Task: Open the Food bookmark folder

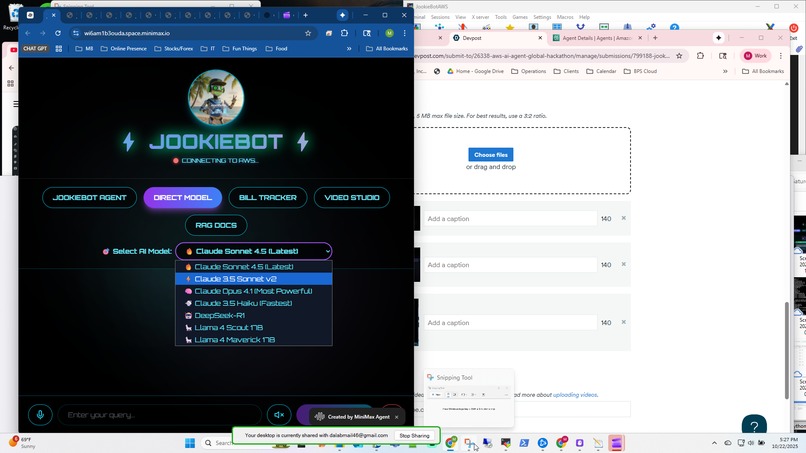Action: (277, 49)
